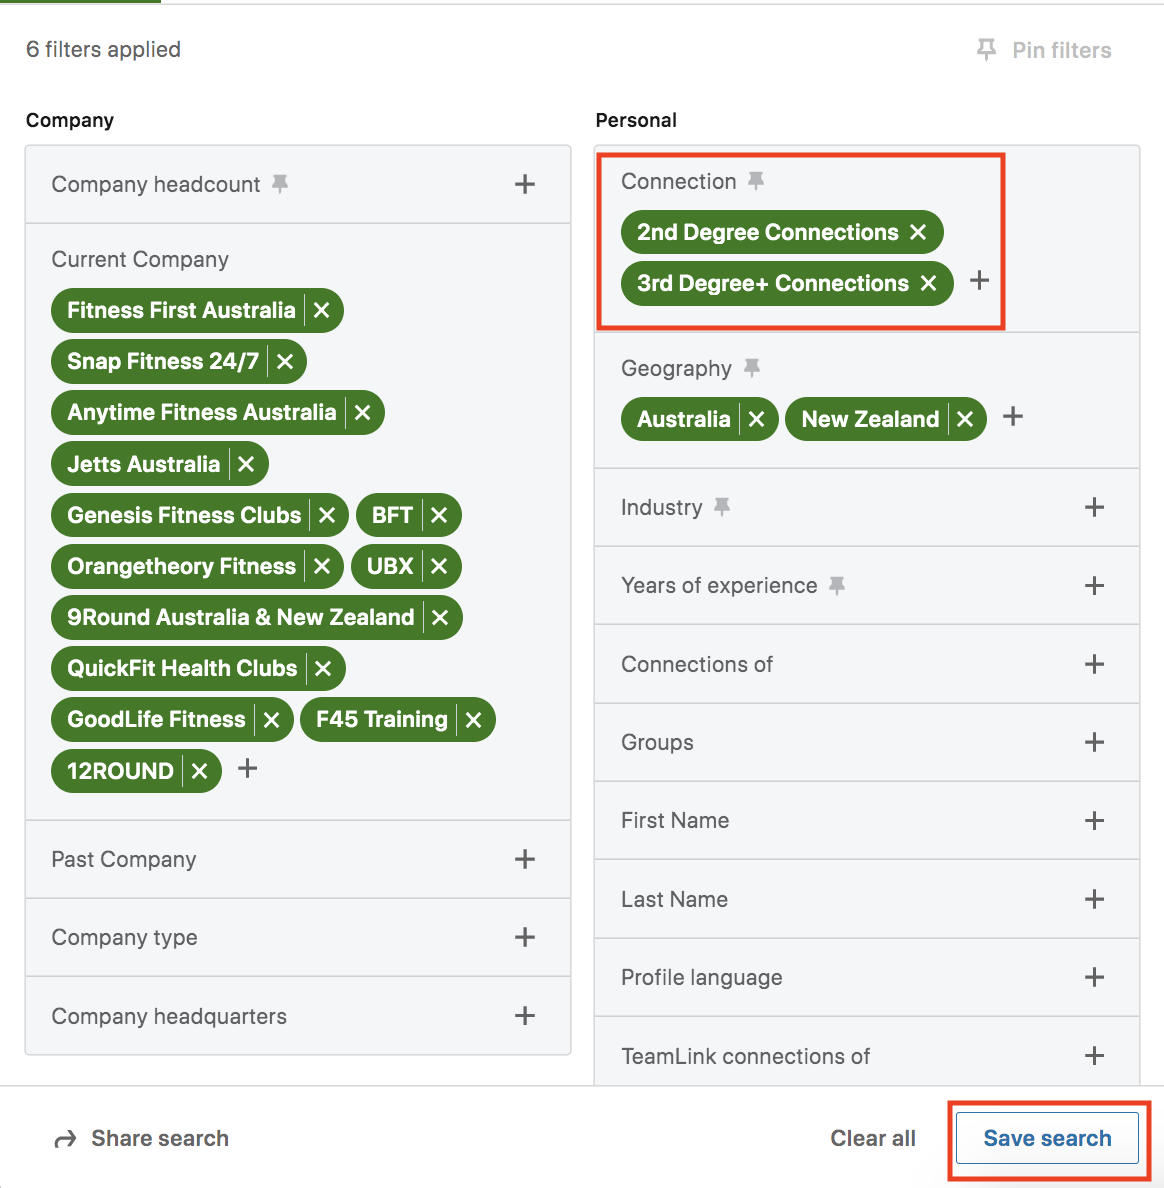This screenshot has width=1164, height=1188.
Task: Remove the 2nd Degree Connections filter
Action: 918,232
